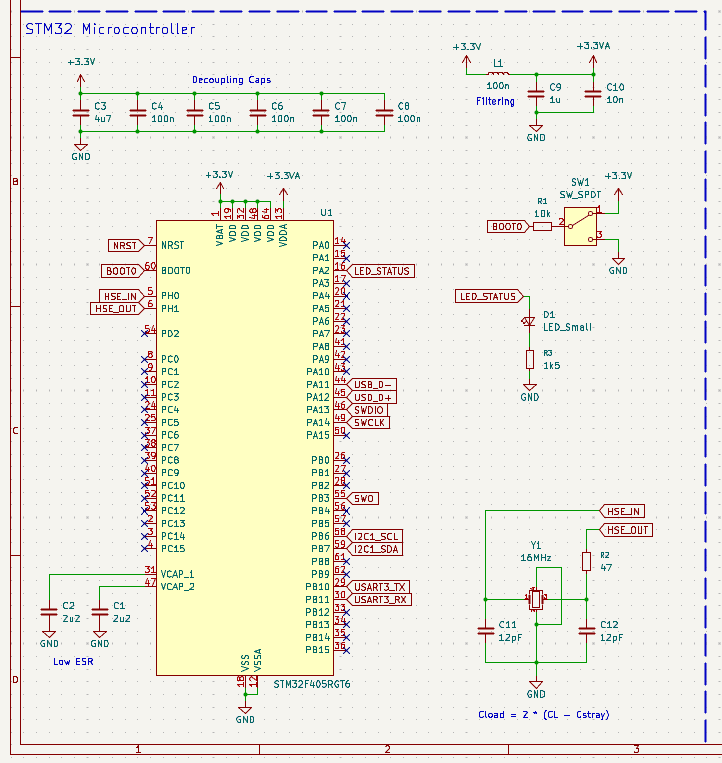The width and height of the screenshot is (722, 763).
Task: Click the Y1 16MHz crystal symbol
Action: point(536,598)
